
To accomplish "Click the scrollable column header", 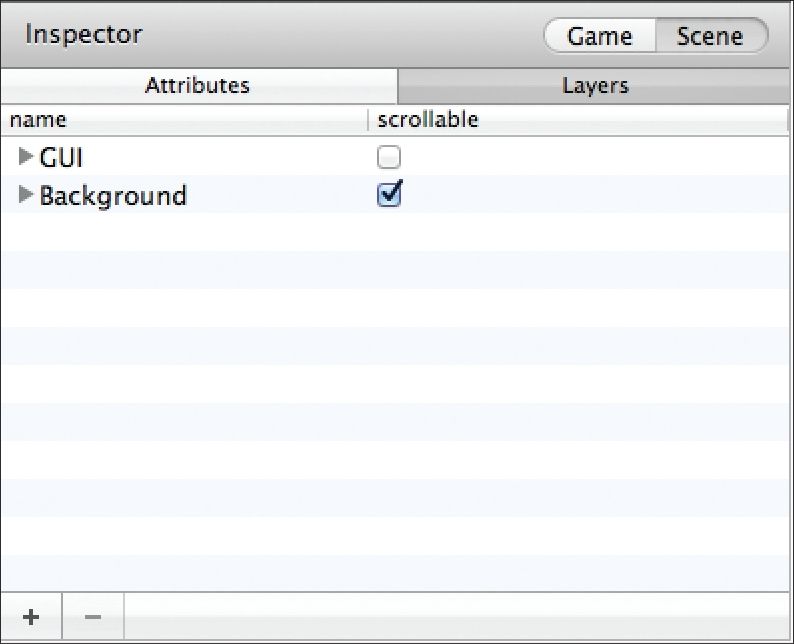I will [578, 120].
